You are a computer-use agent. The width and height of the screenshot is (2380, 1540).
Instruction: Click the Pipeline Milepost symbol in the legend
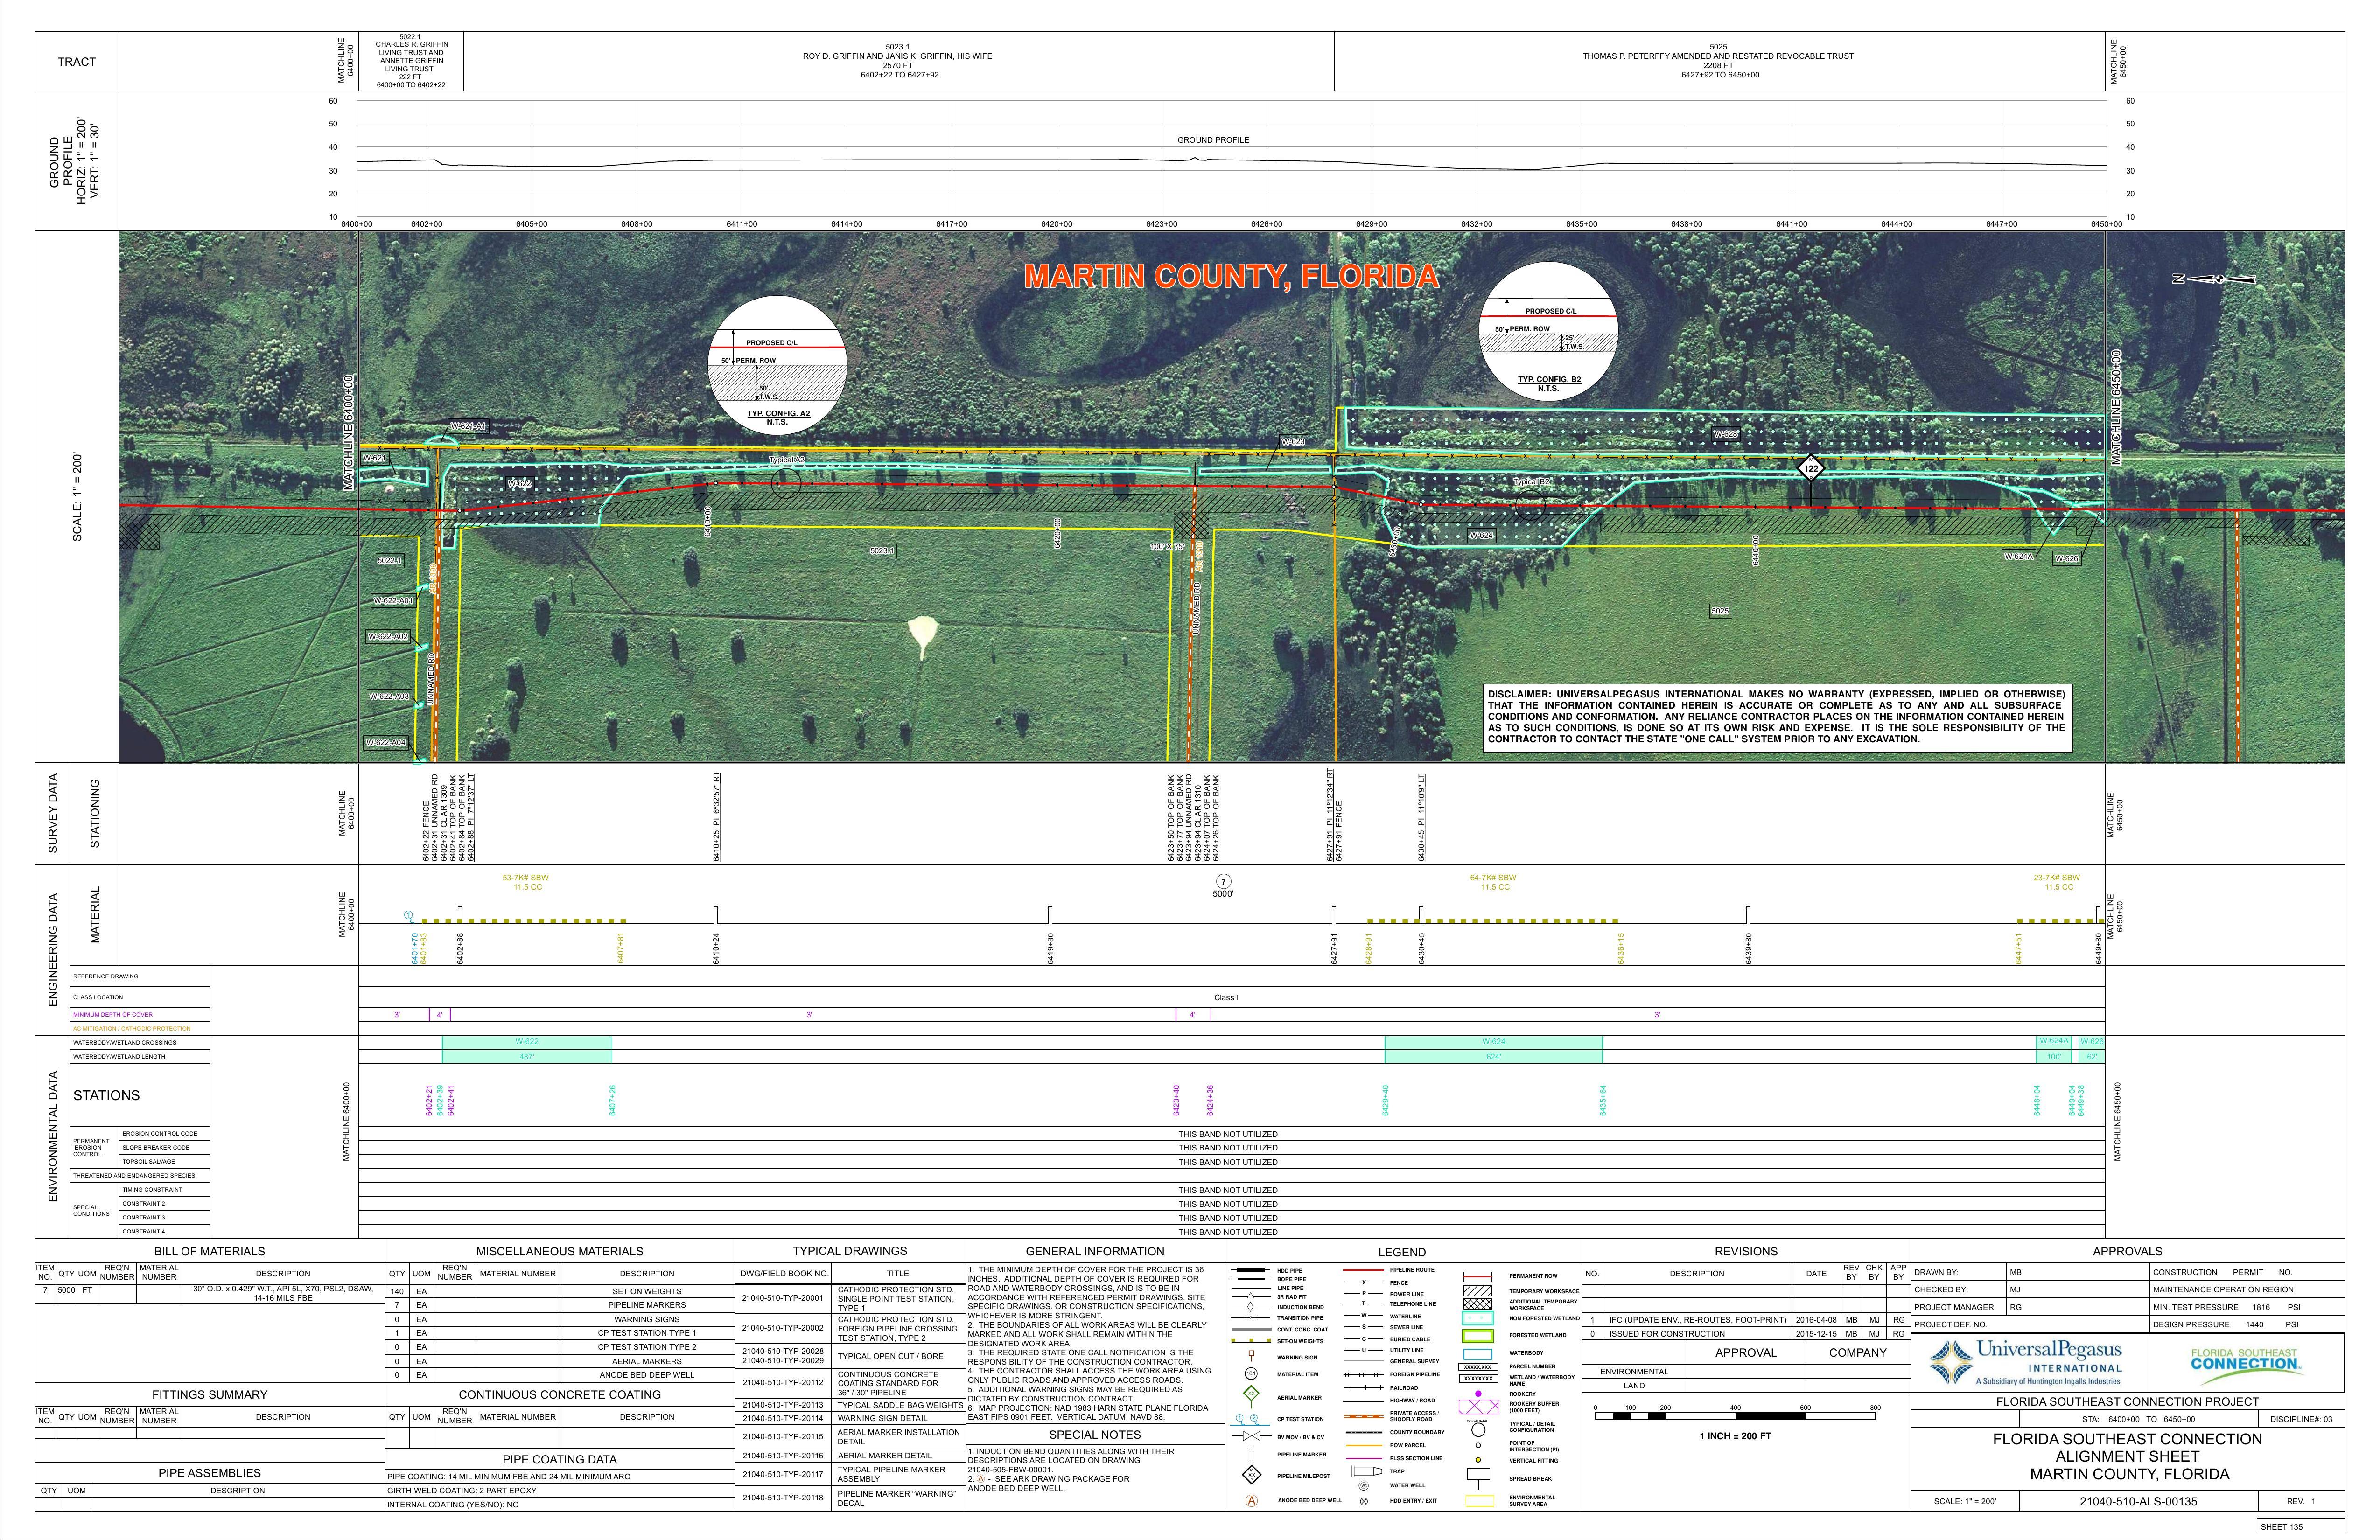pyautogui.click(x=1252, y=1476)
